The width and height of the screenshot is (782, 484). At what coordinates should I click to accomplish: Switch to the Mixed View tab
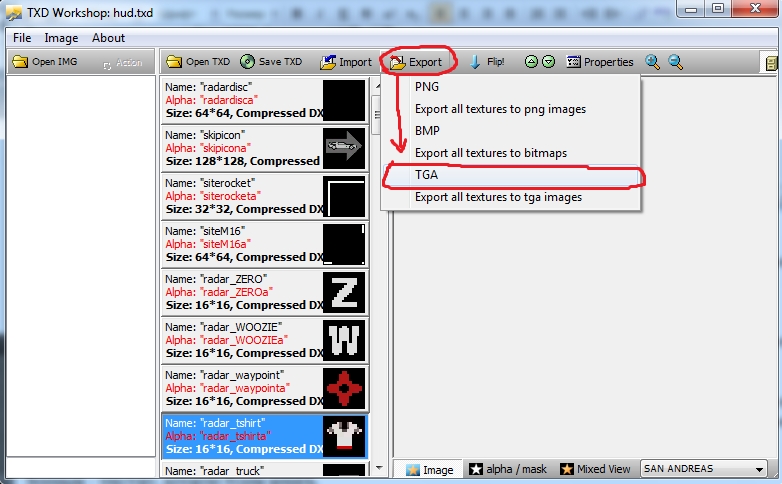coord(596,469)
